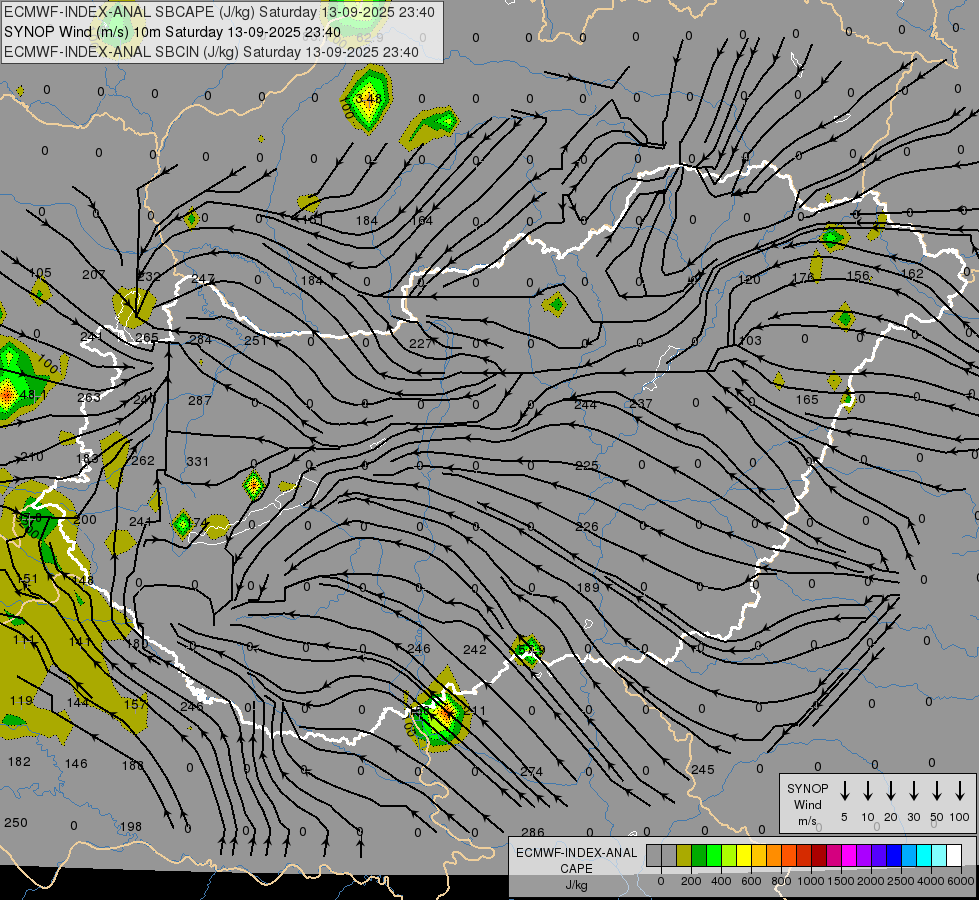Pick the bright magenta CAPE legend swatch
979x900 pixels.
849,855
